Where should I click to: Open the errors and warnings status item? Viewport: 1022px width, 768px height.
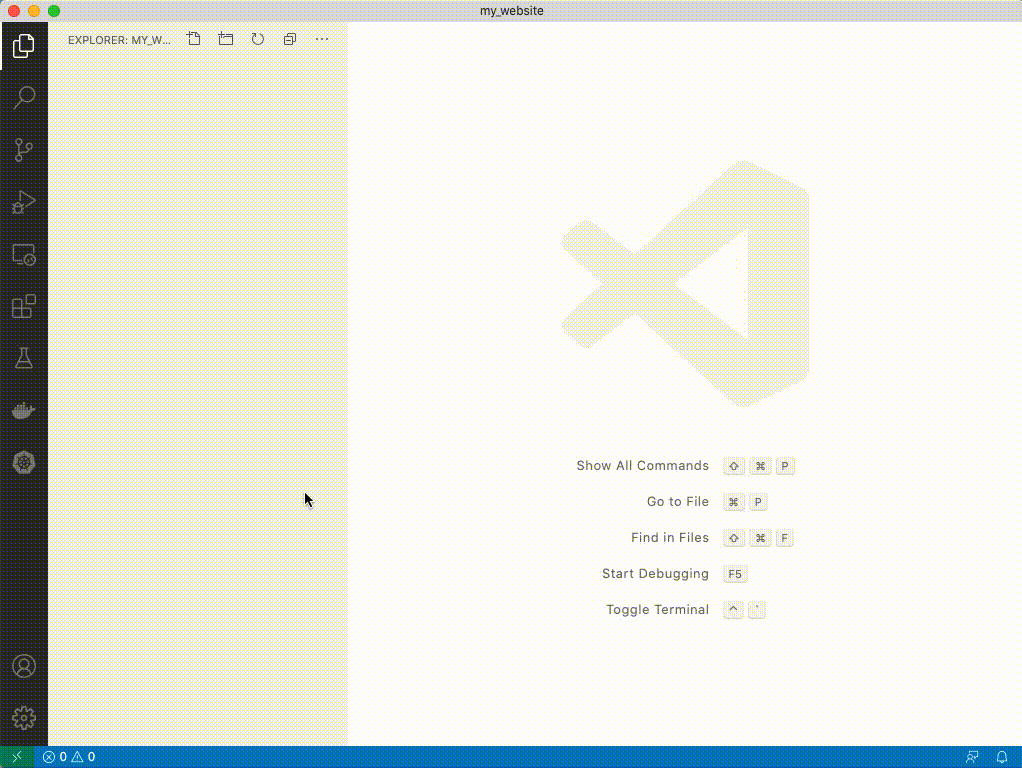(x=69, y=757)
